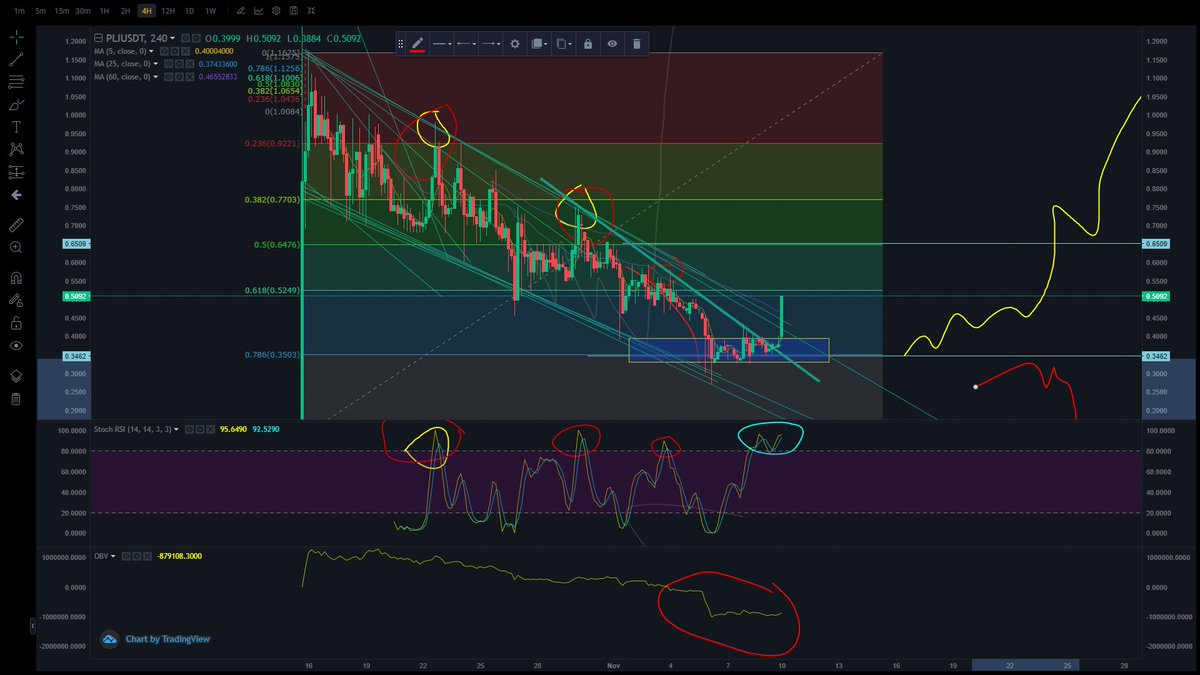Toggle fullscreen mode icon in top bar
This screenshot has width=1200, height=675.
311,11
